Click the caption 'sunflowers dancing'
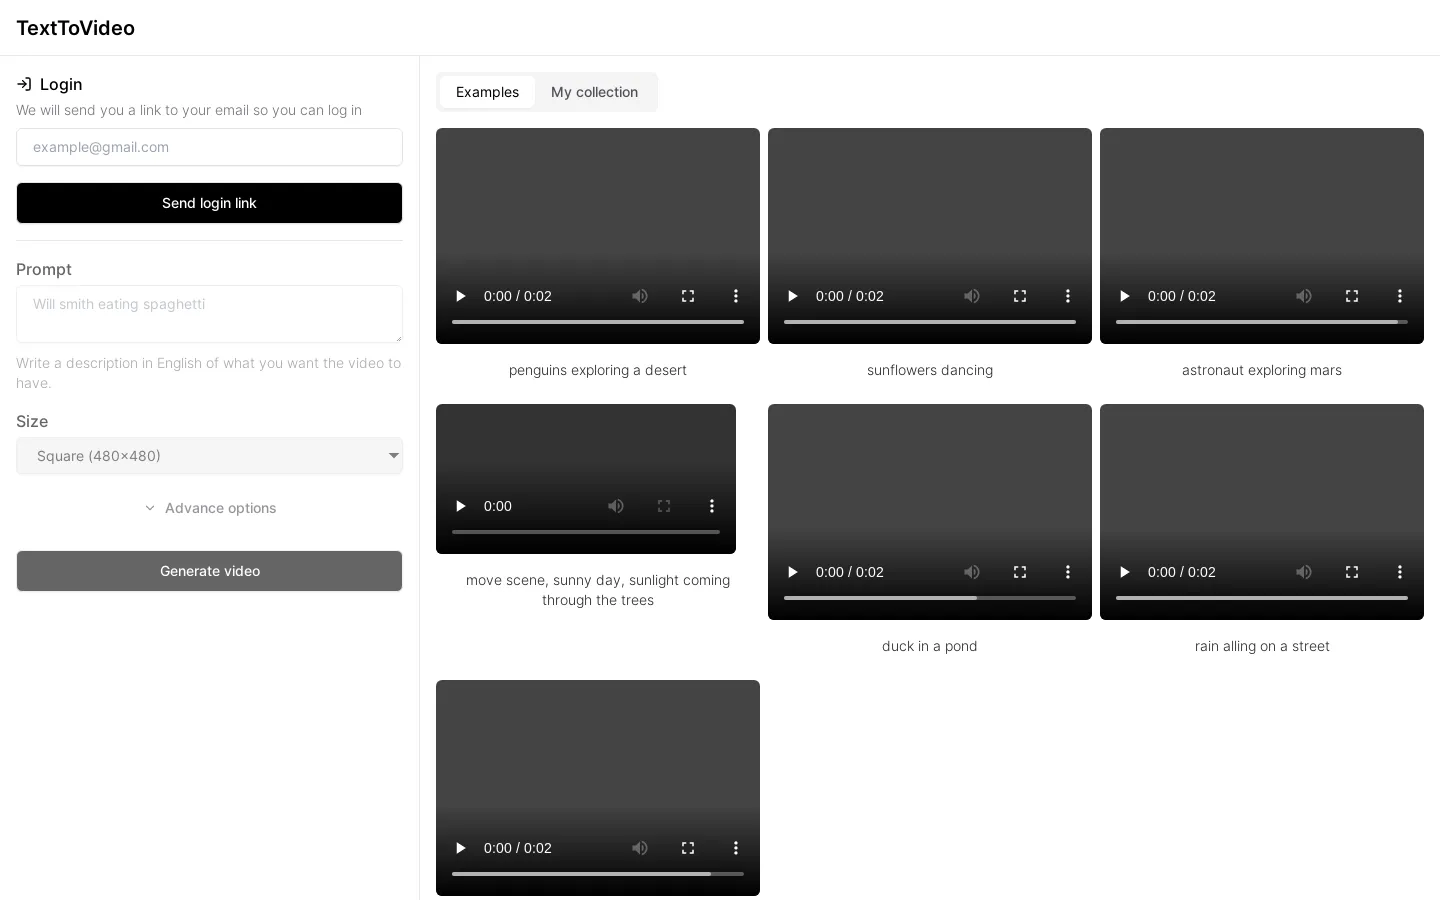Image resolution: width=1440 pixels, height=900 pixels. [x=930, y=370]
